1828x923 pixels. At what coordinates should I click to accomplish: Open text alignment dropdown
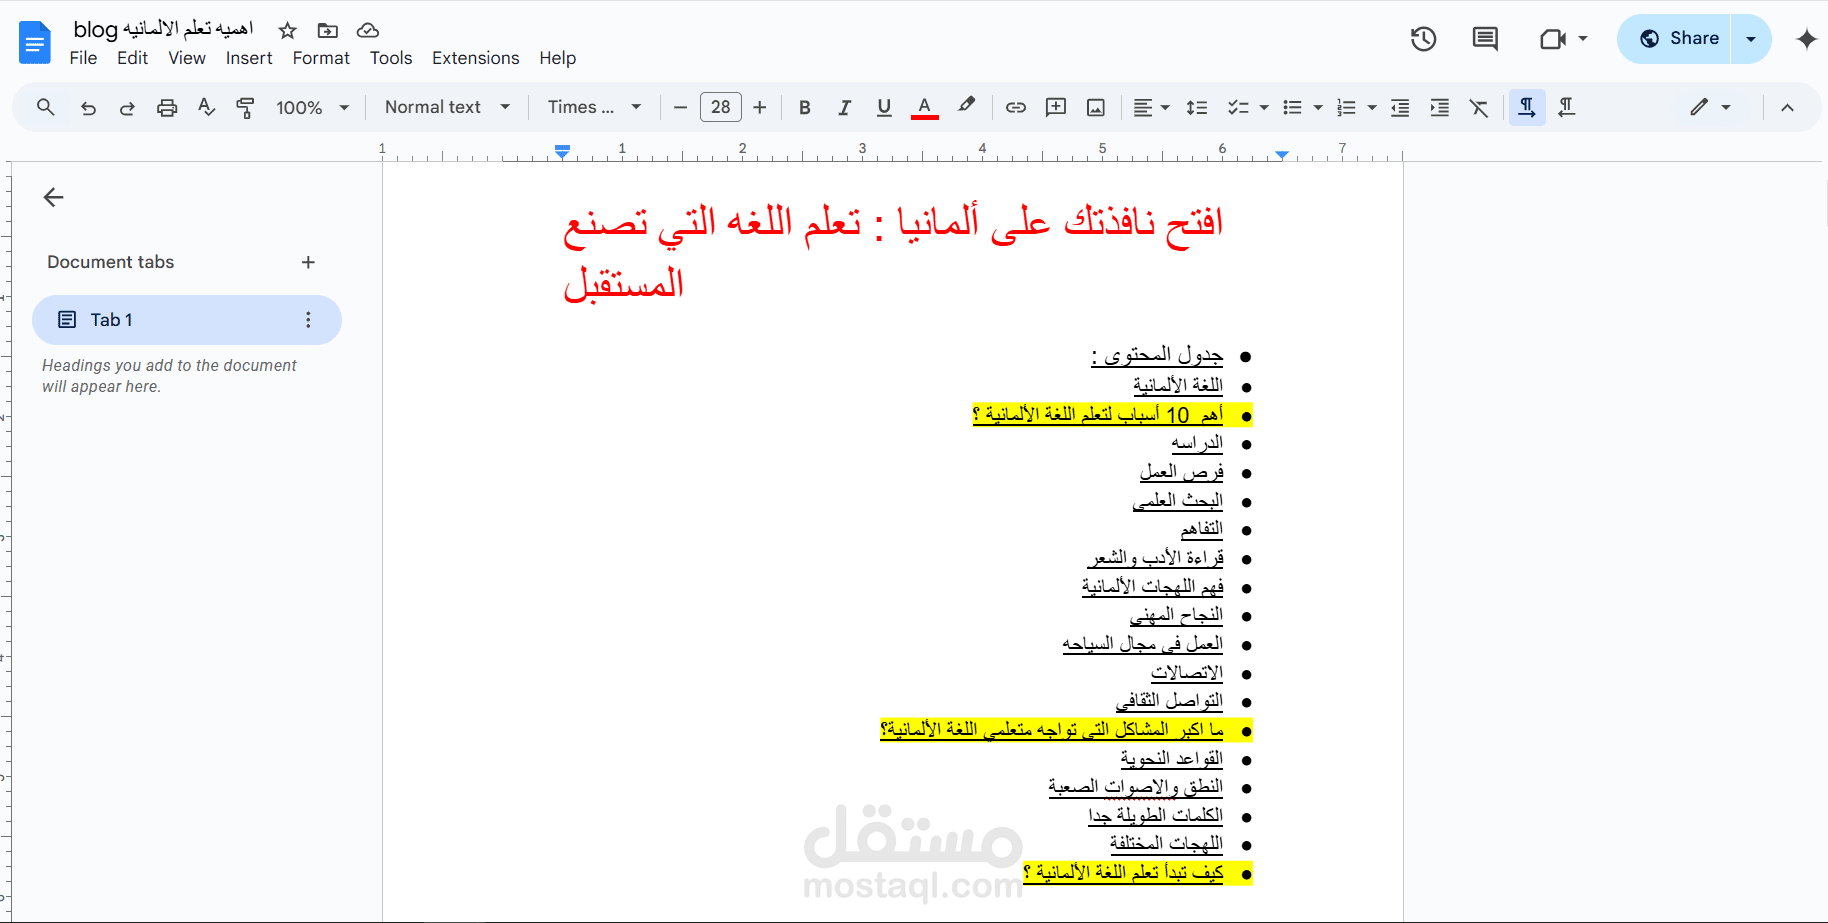click(x=1151, y=107)
